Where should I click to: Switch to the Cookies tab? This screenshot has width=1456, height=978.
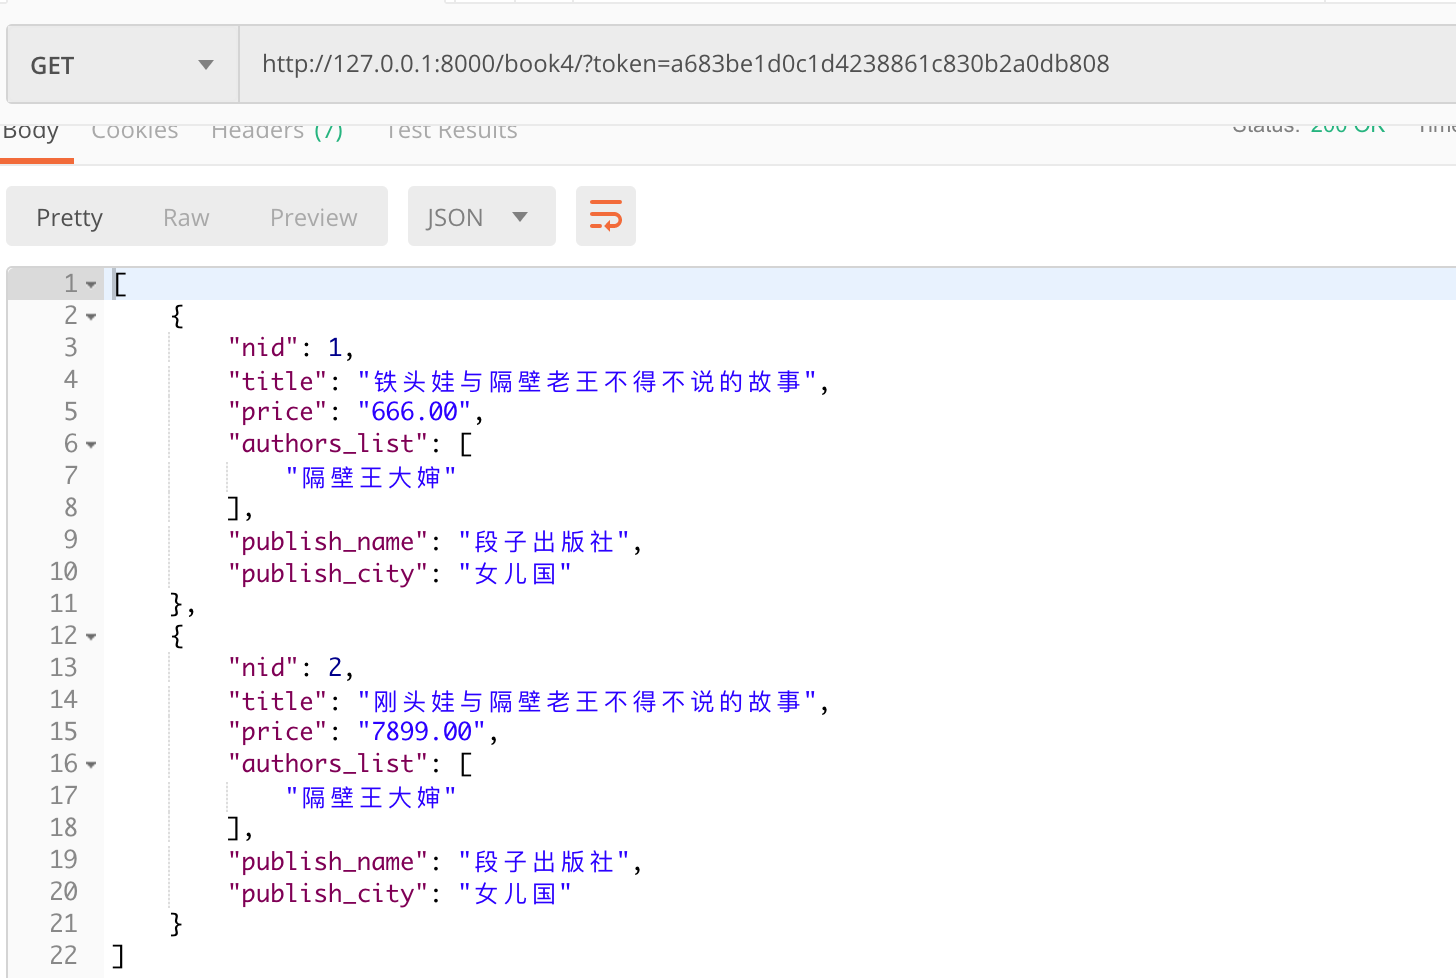click(x=135, y=132)
